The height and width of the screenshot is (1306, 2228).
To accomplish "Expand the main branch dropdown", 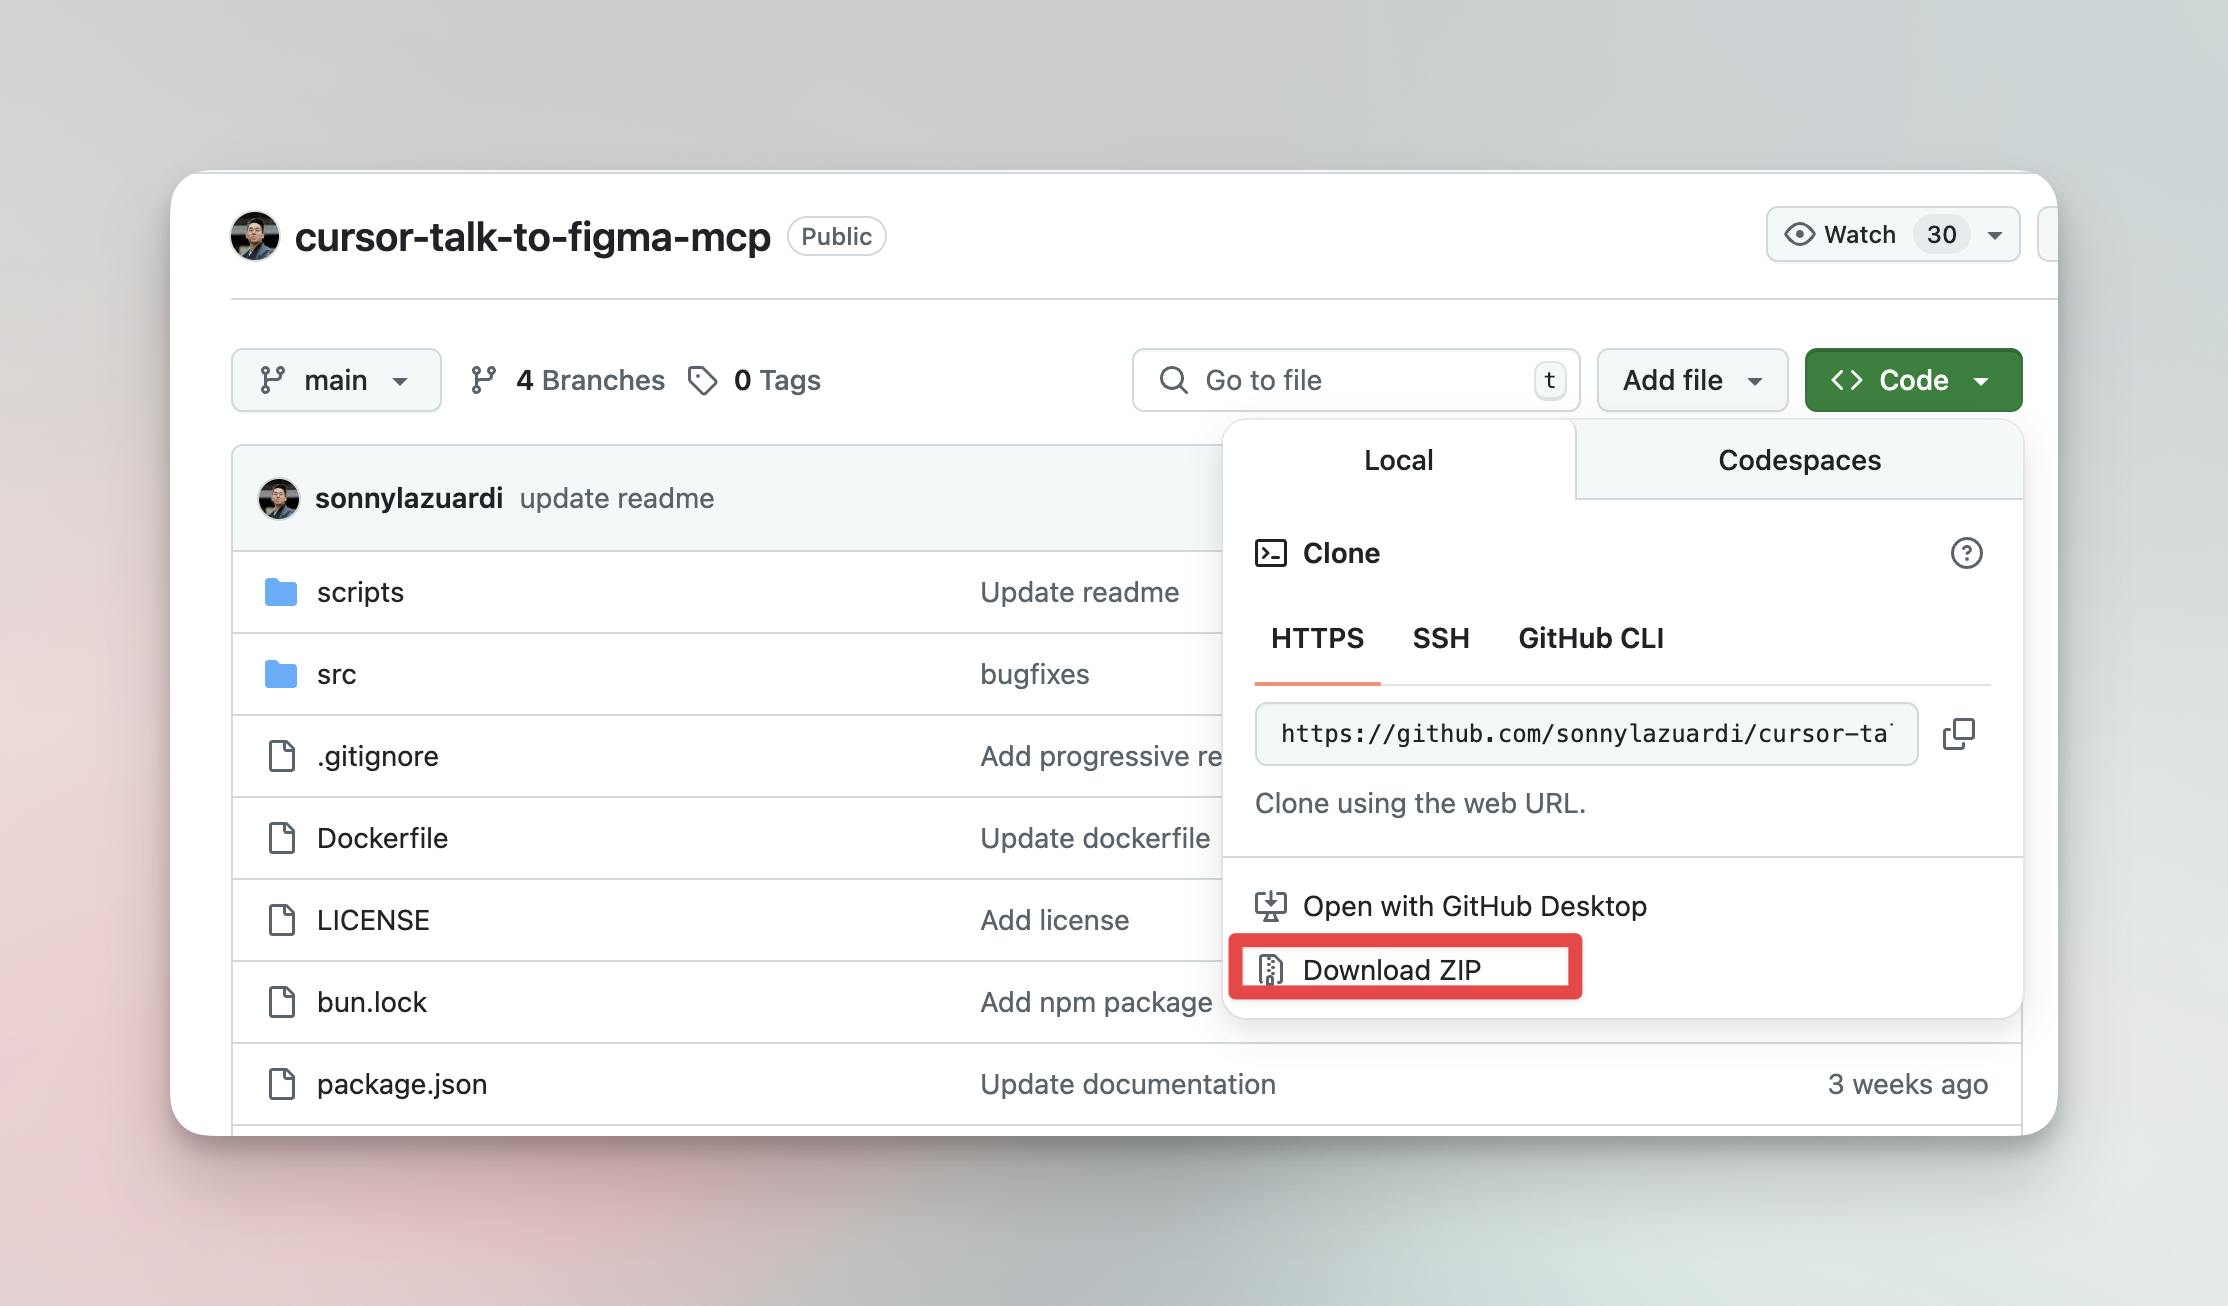I will coord(336,380).
